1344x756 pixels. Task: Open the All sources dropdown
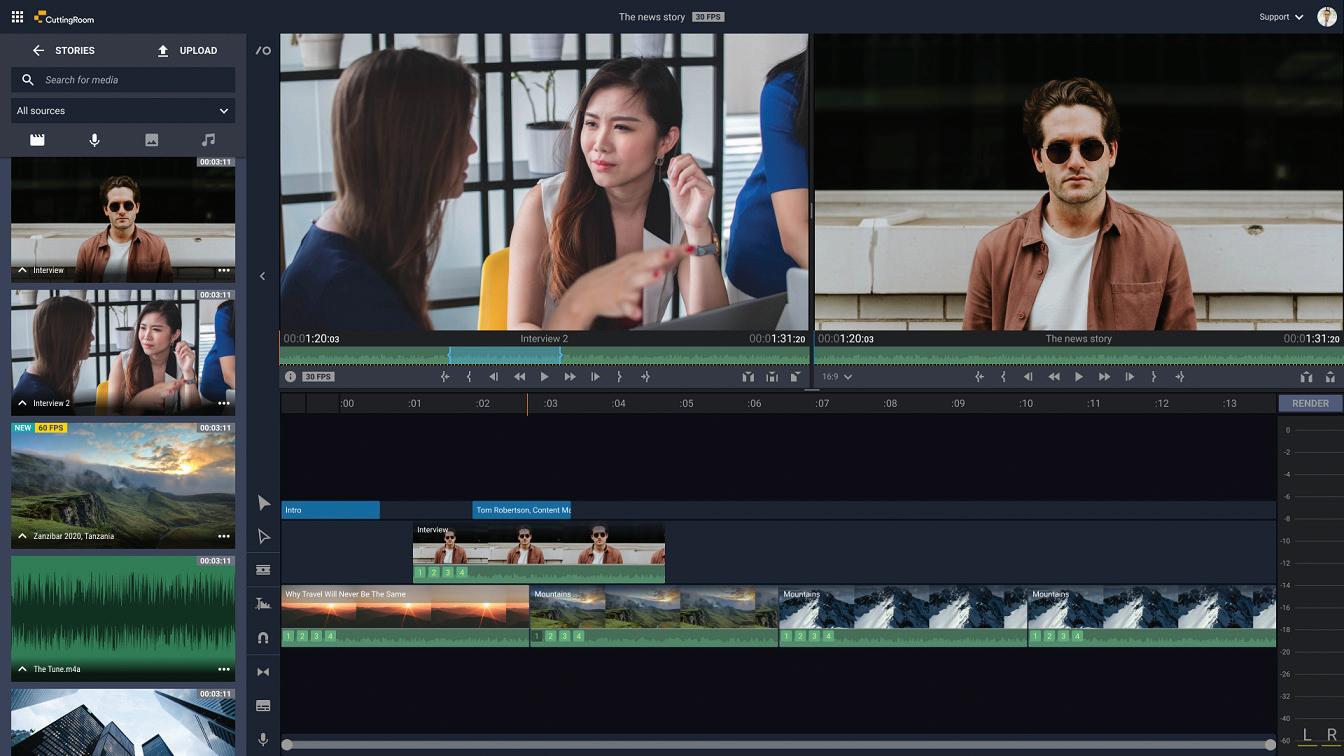click(123, 111)
